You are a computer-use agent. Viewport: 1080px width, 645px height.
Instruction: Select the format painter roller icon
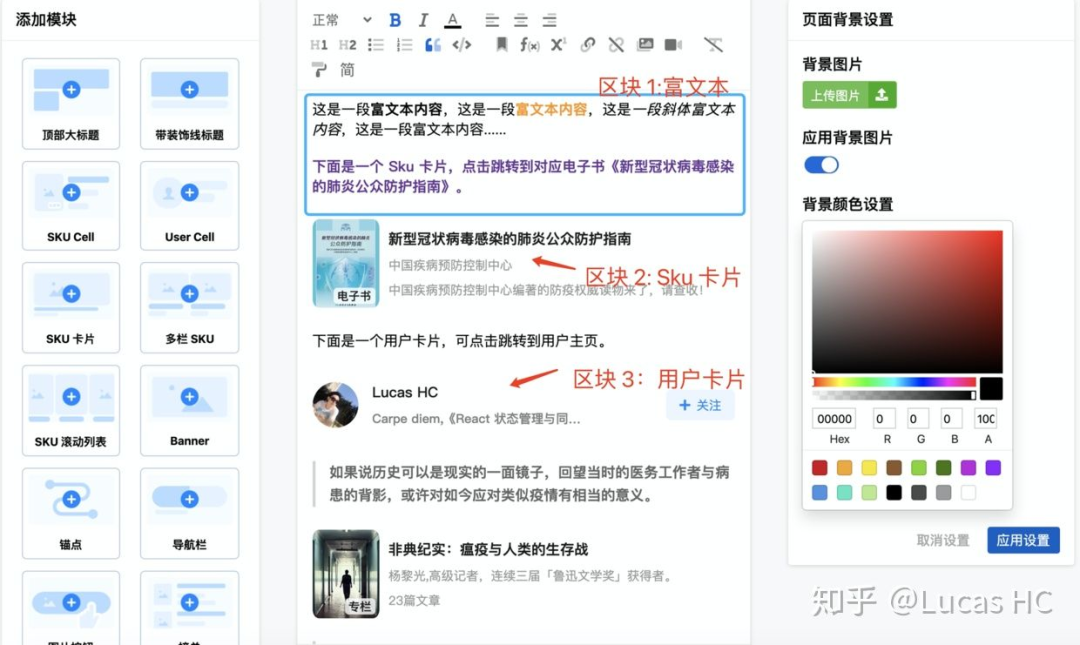pos(319,70)
